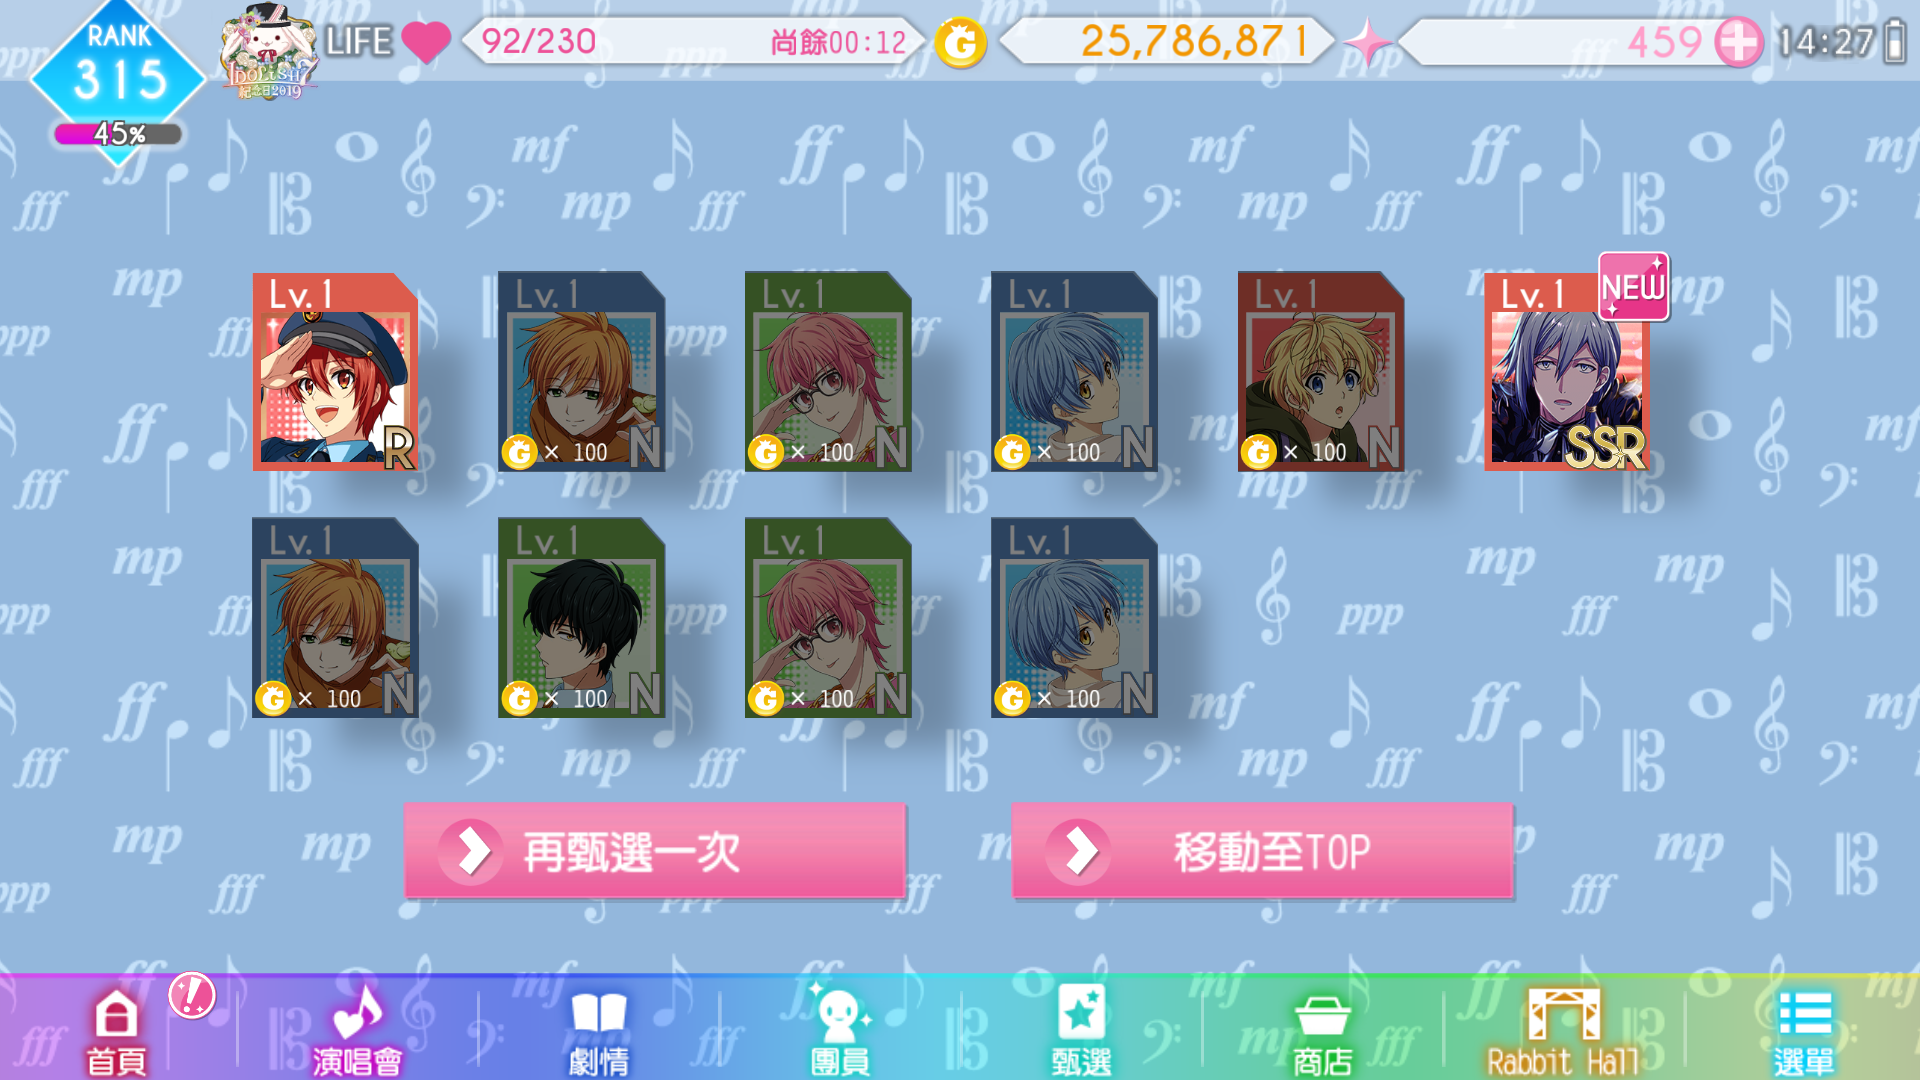Tap the LIFE heart icon
1920x1080 pixels.
(x=426, y=42)
